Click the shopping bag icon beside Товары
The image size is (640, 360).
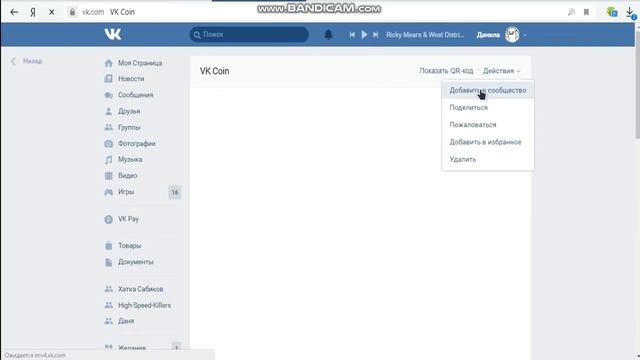coord(108,246)
